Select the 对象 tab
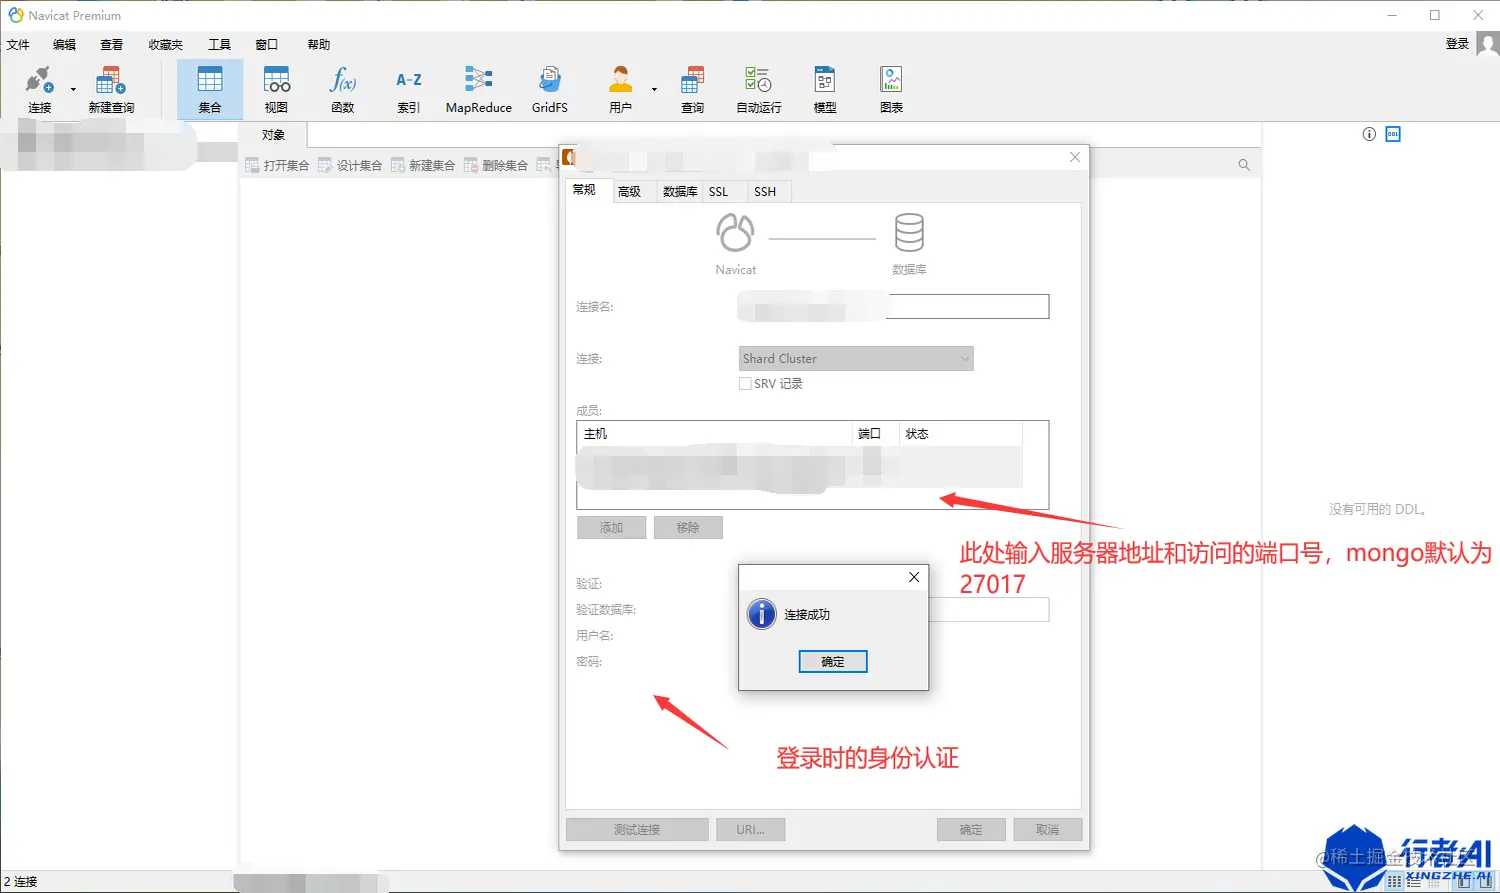This screenshot has height=893, width=1500. click(273, 134)
